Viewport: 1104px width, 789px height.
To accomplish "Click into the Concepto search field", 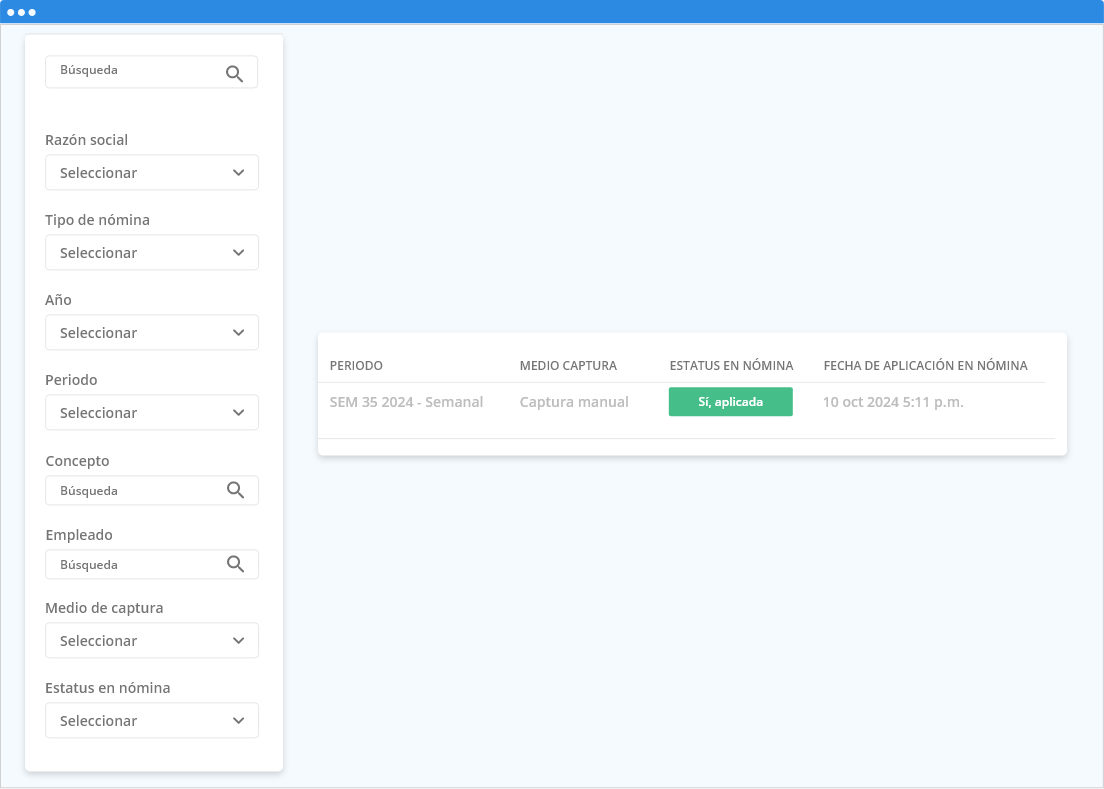I will pos(135,491).
